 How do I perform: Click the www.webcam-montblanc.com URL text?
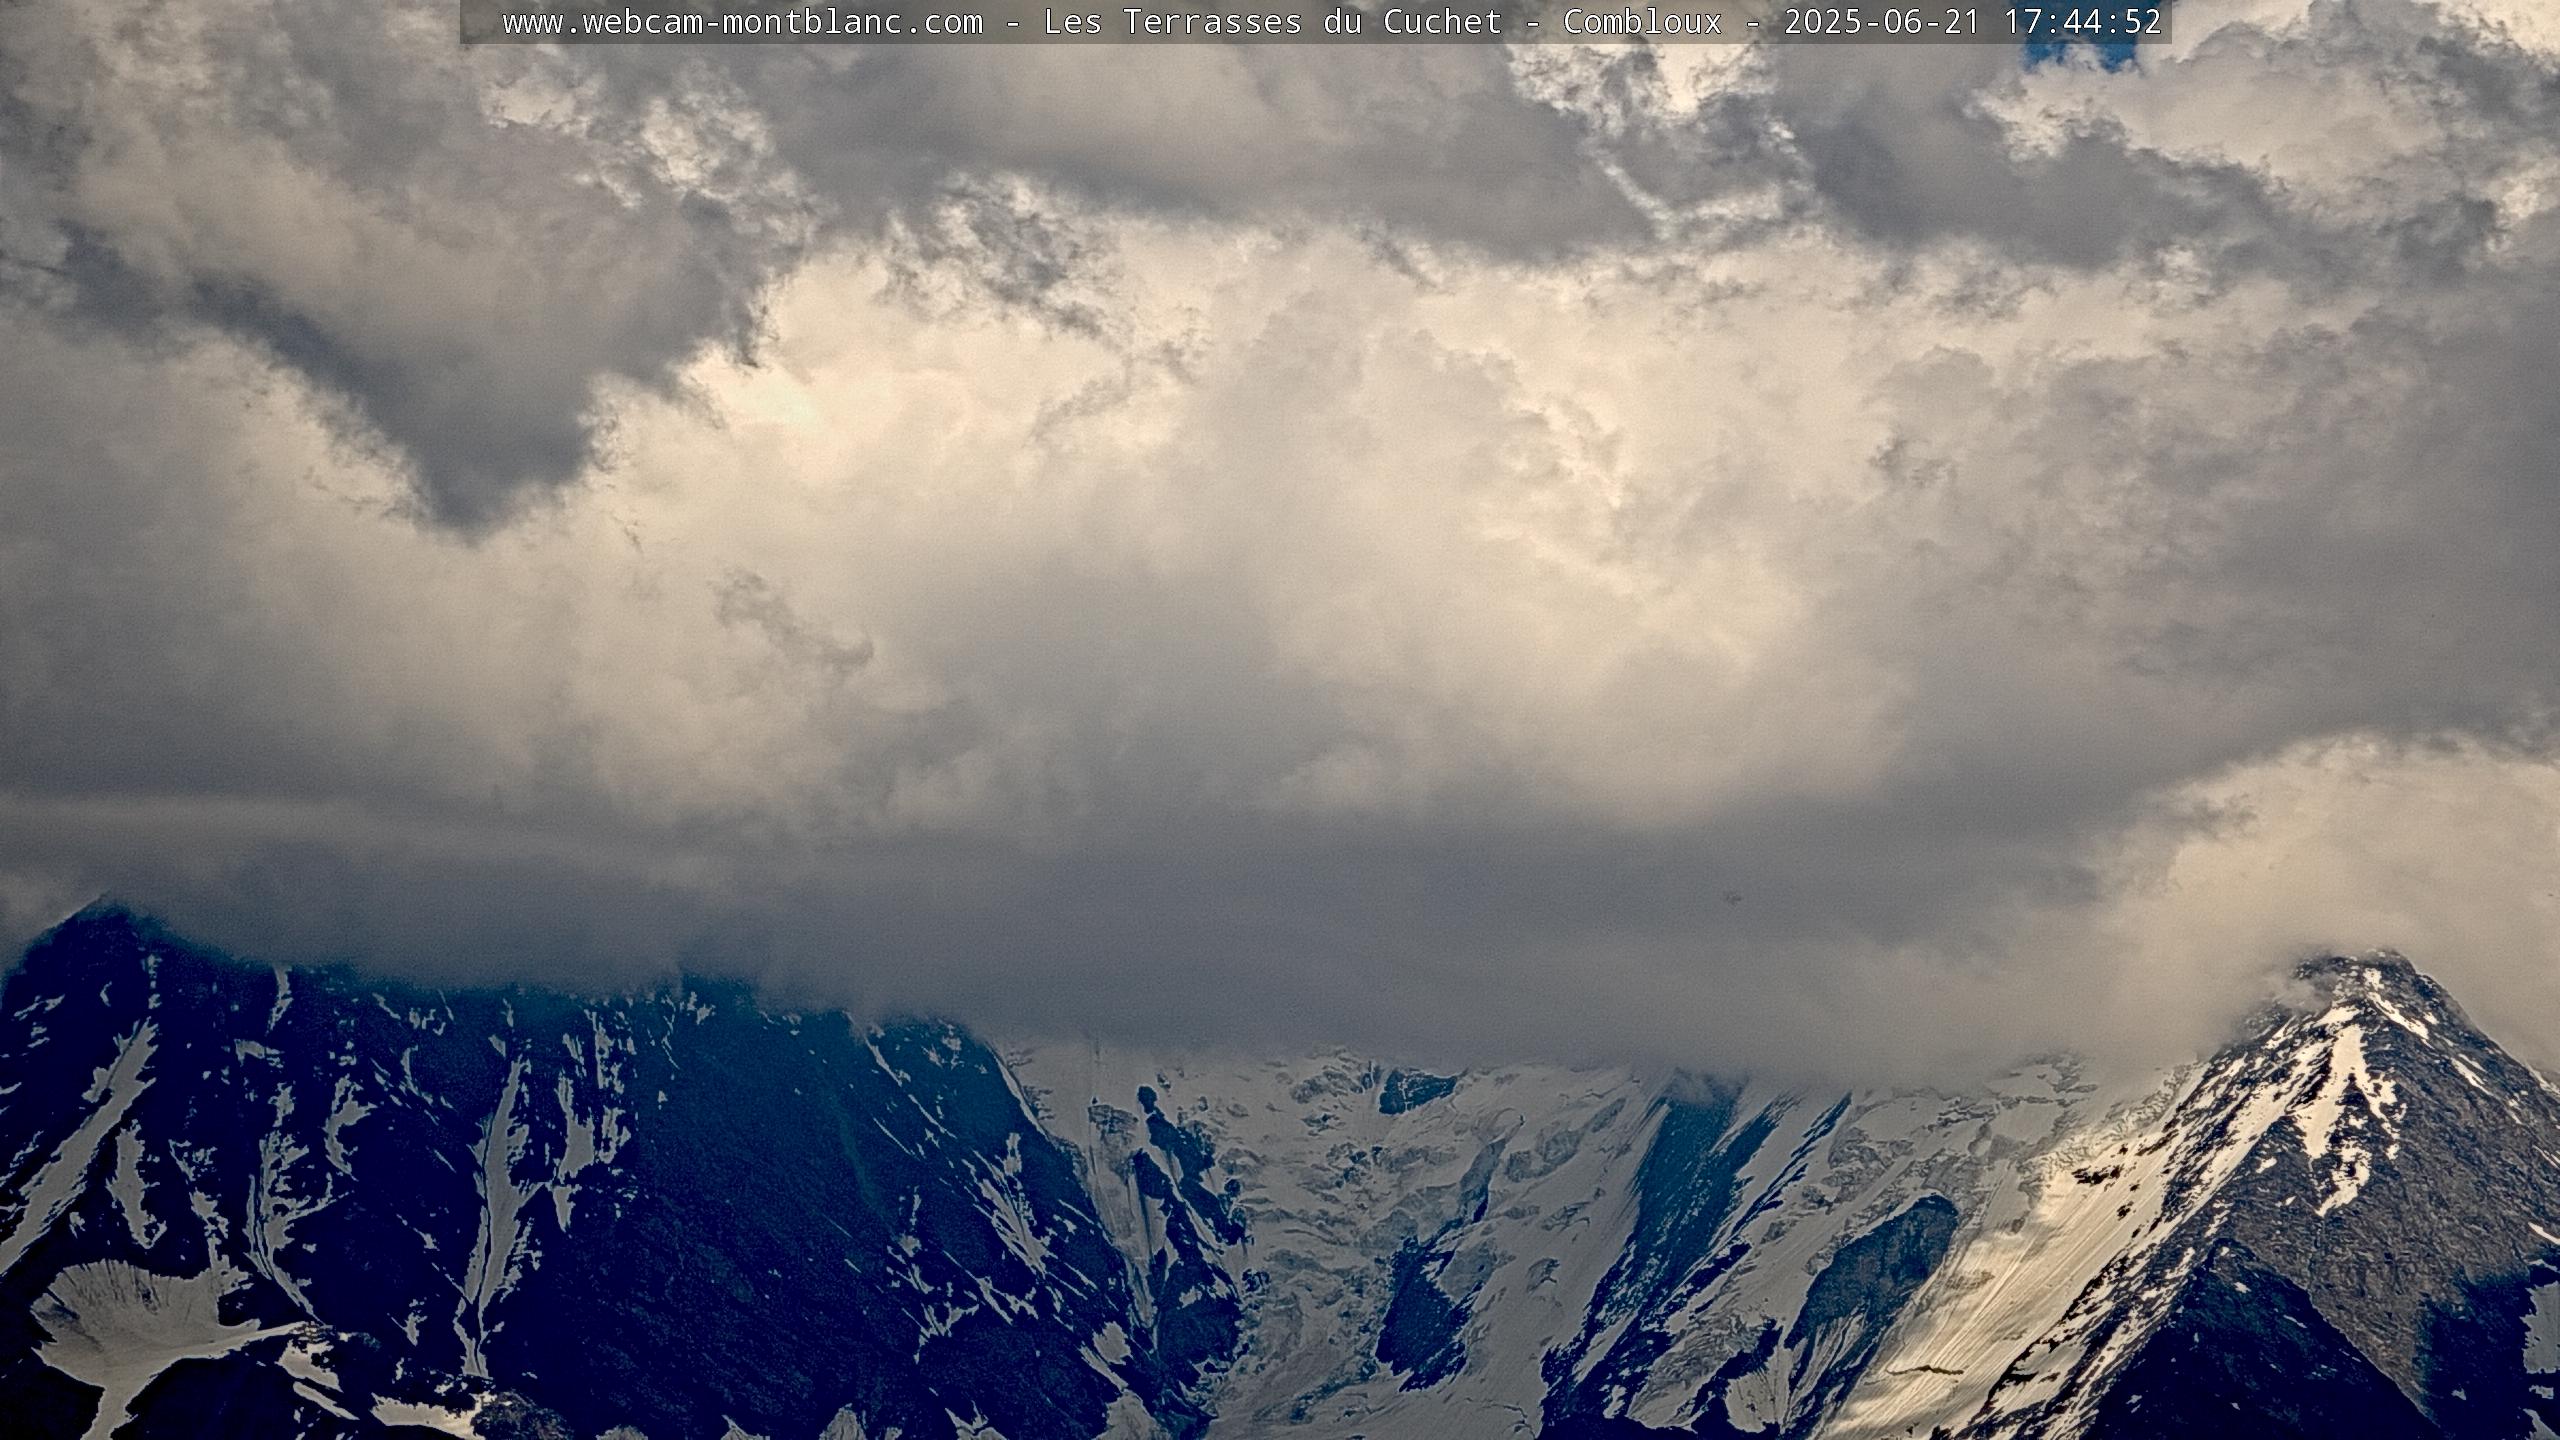click(742, 22)
